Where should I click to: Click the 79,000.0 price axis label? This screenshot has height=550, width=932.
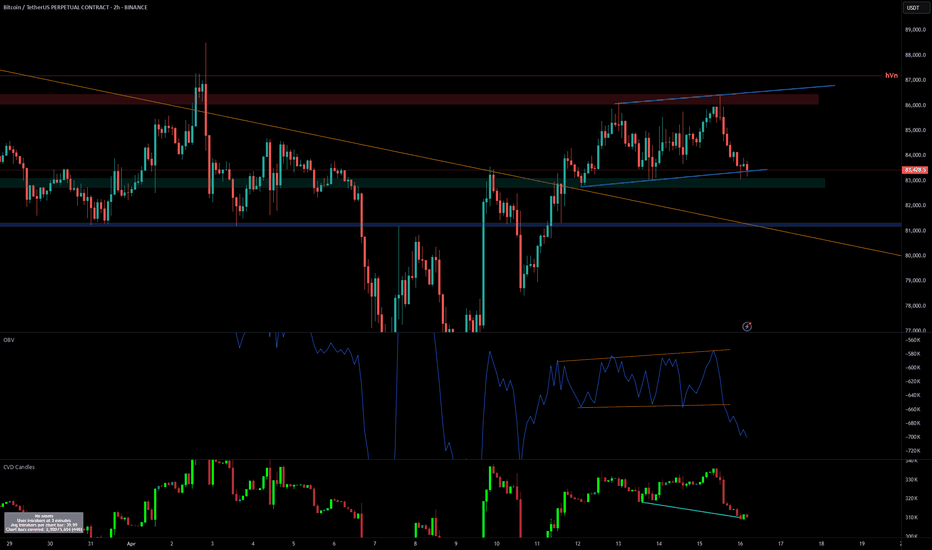click(915, 281)
